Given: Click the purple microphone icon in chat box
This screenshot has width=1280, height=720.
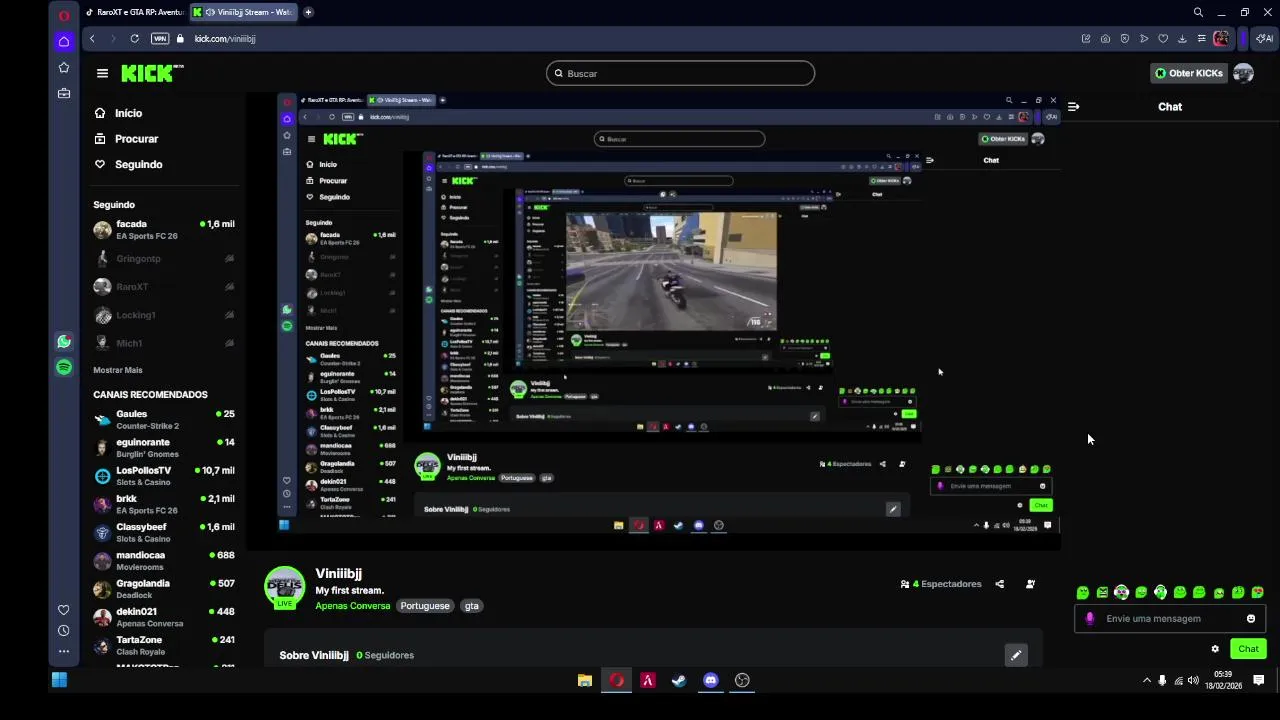Looking at the screenshot, I should coord(1090,619).
